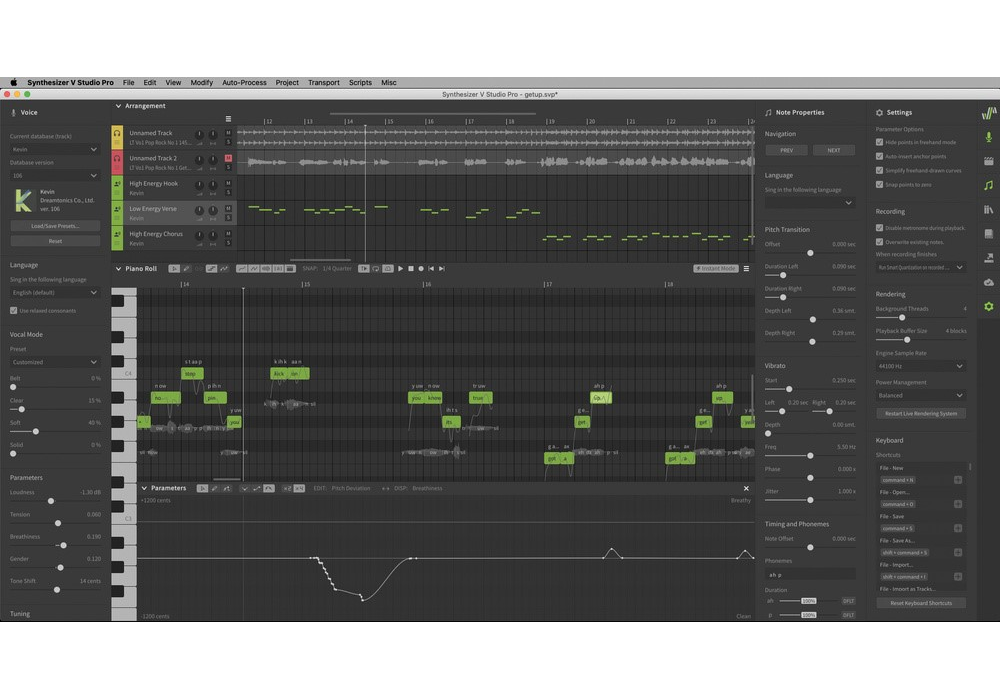Click the Load/Save Presets button
Screen dimensions: 1000x700
[55, 226]
